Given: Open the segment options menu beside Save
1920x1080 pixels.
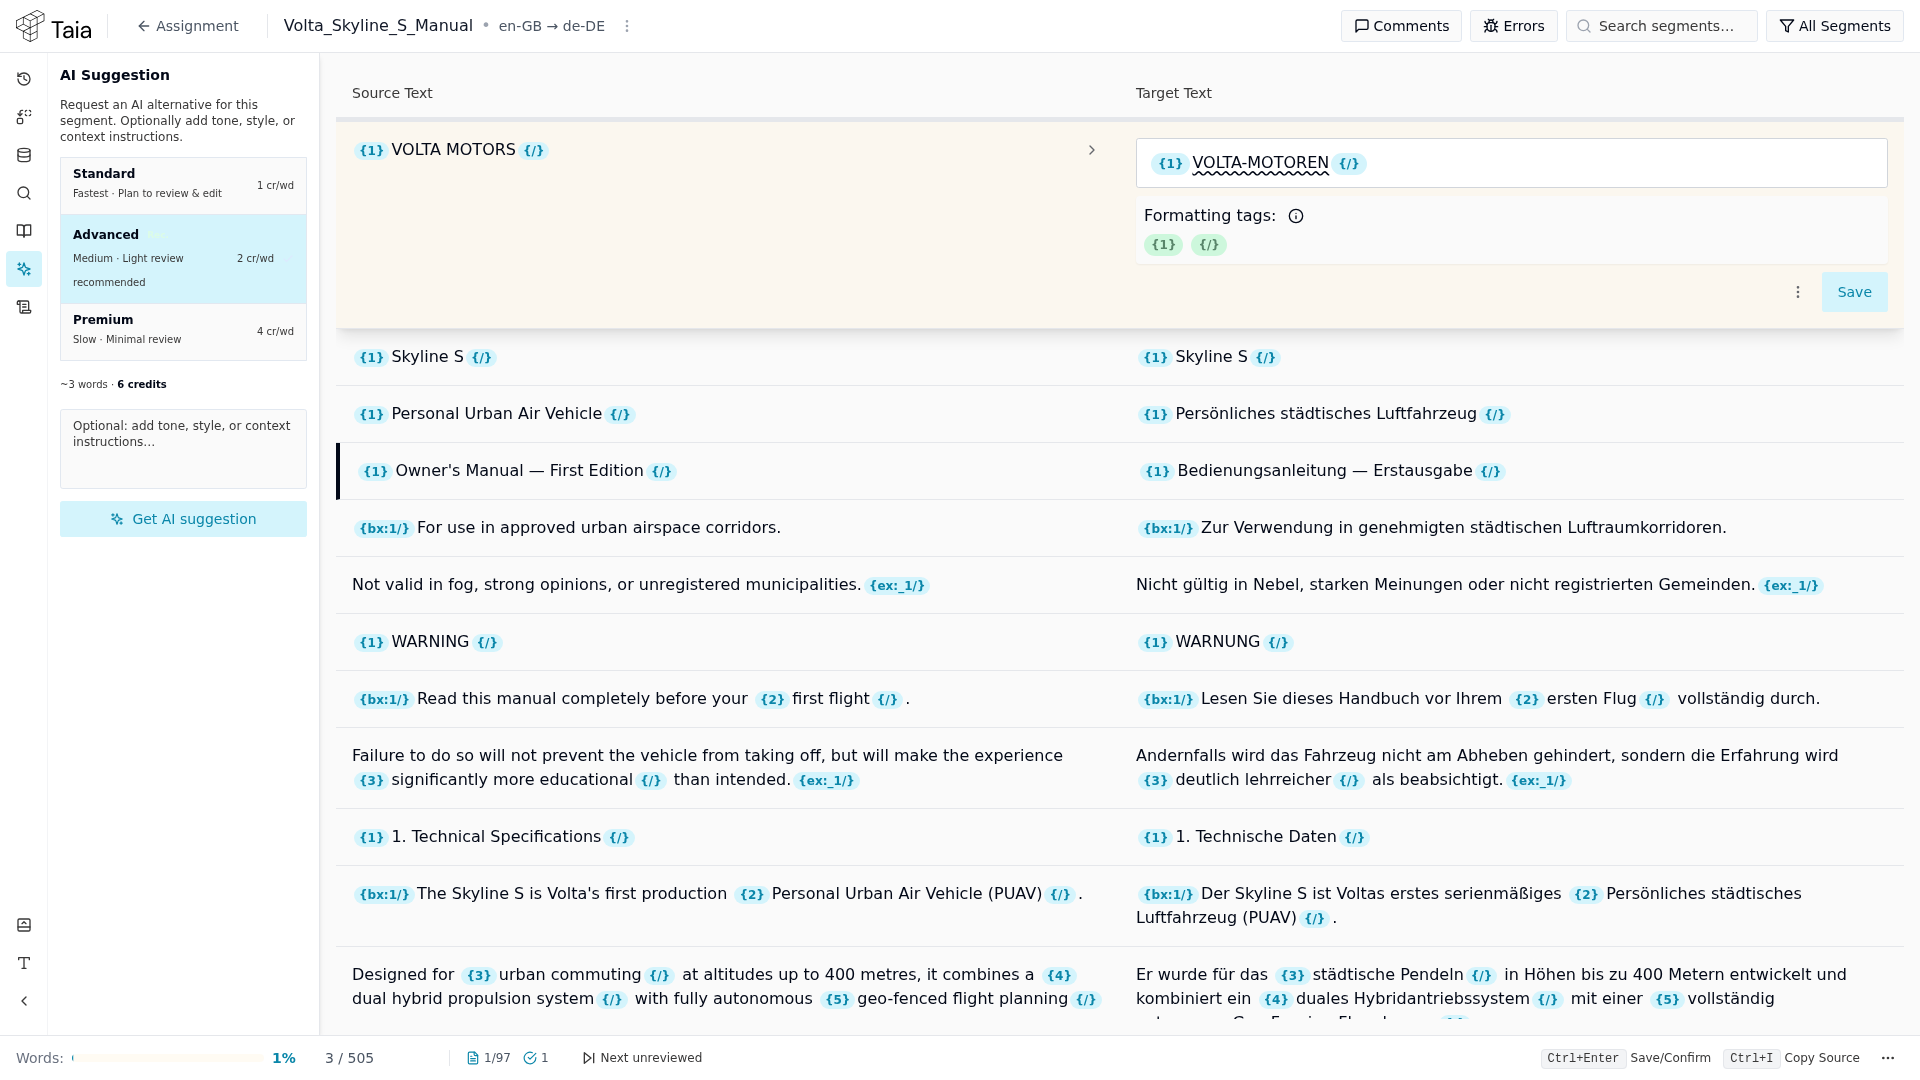Looking at the screenshot, I should pyautogui.click(x=1798, y=292).
